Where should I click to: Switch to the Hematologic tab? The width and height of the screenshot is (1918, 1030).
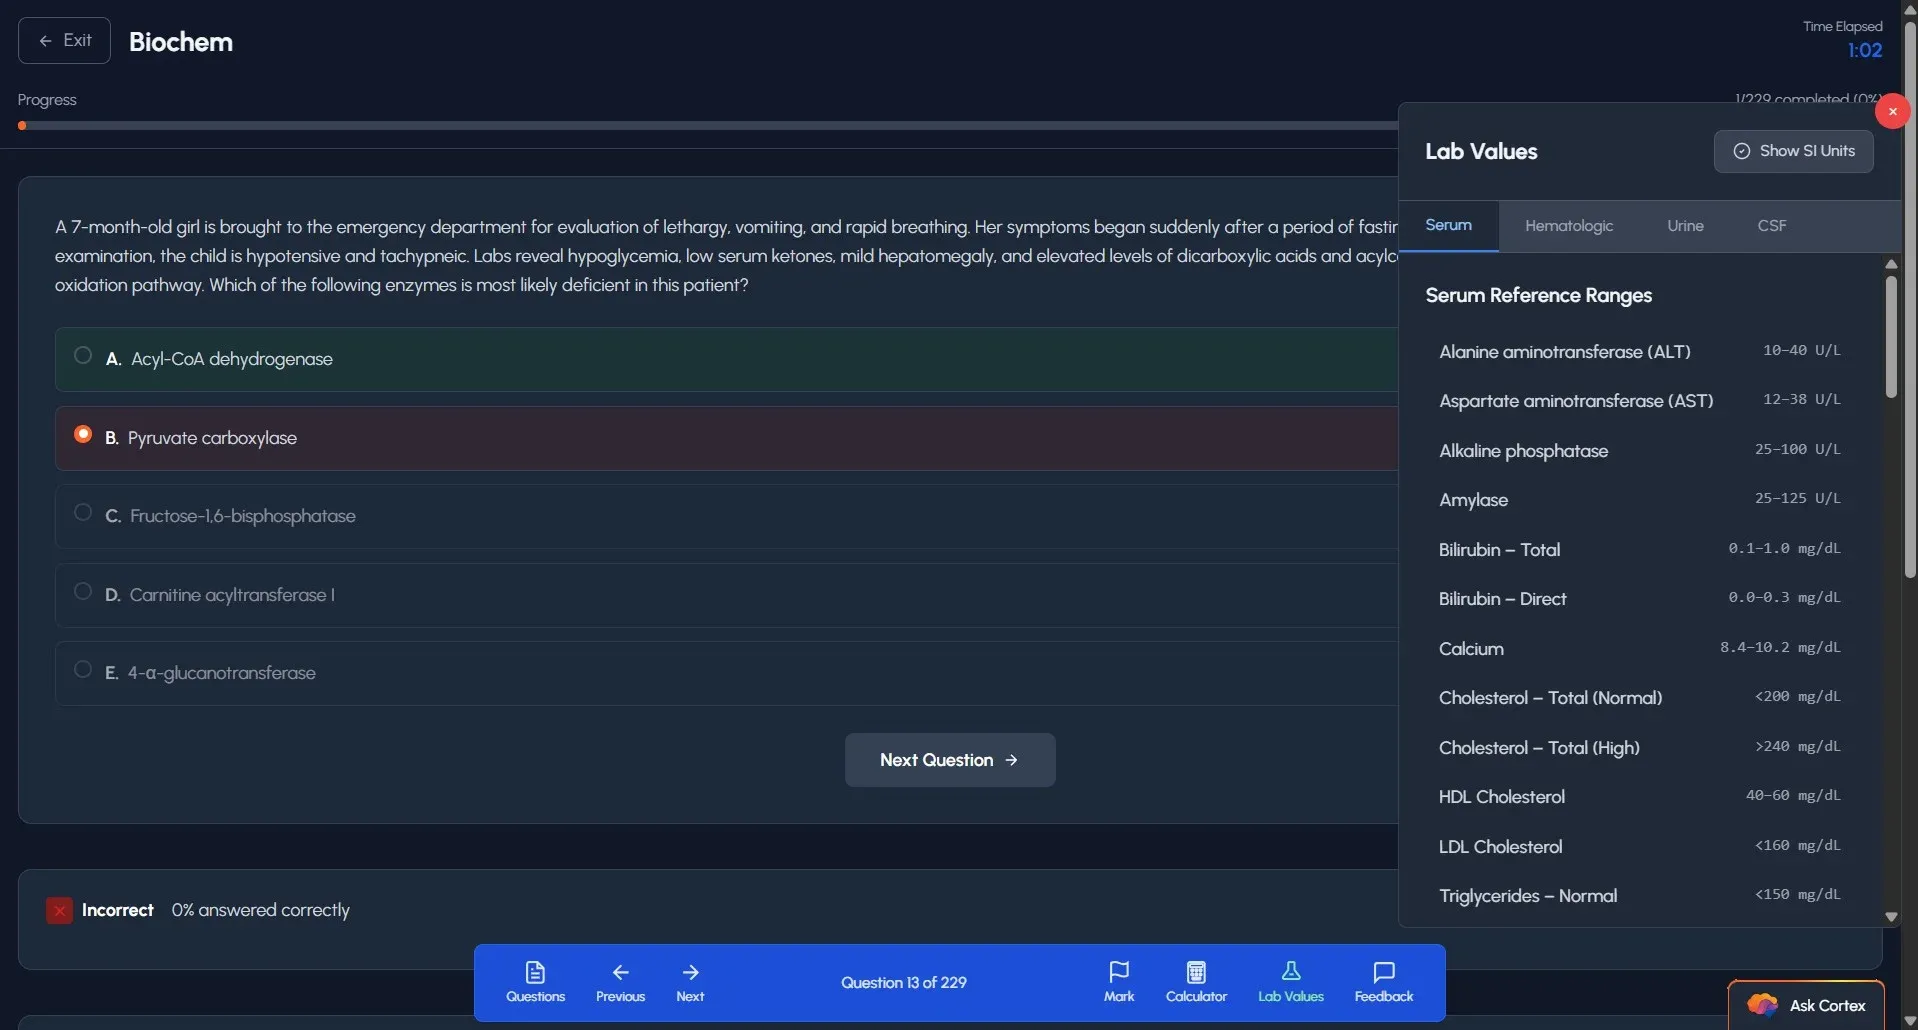click(x=1568, y=226)
